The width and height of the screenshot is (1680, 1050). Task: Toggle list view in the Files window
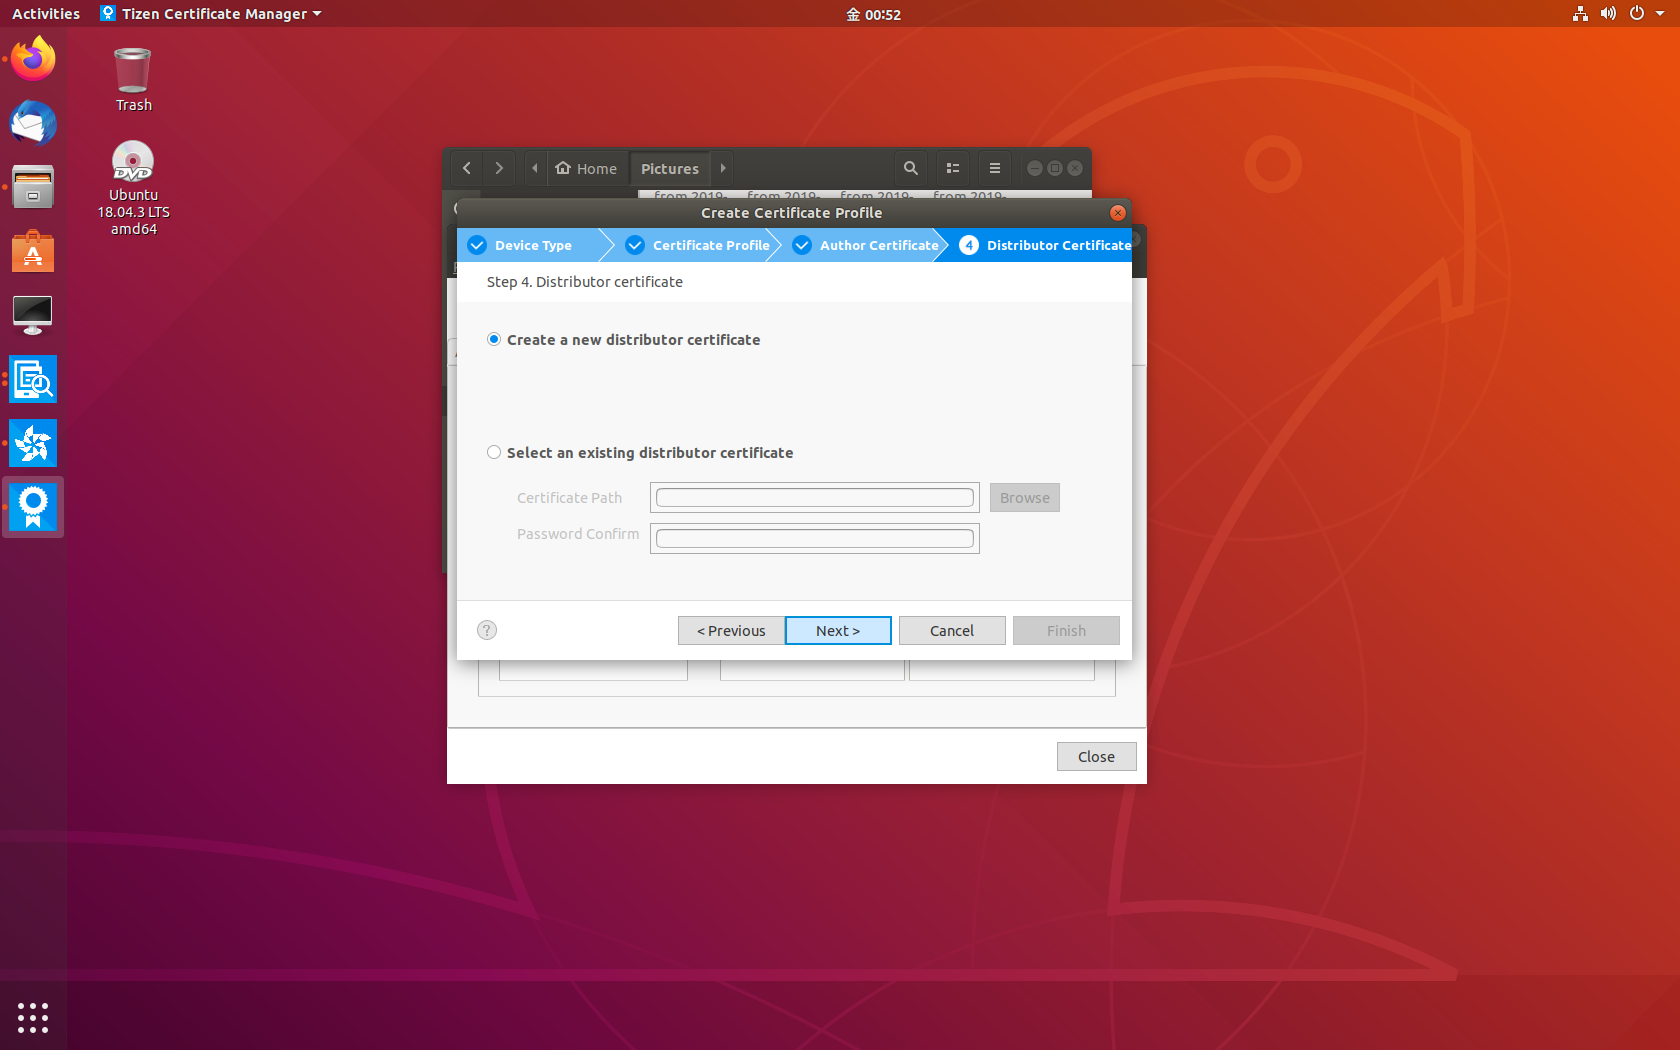953,168
